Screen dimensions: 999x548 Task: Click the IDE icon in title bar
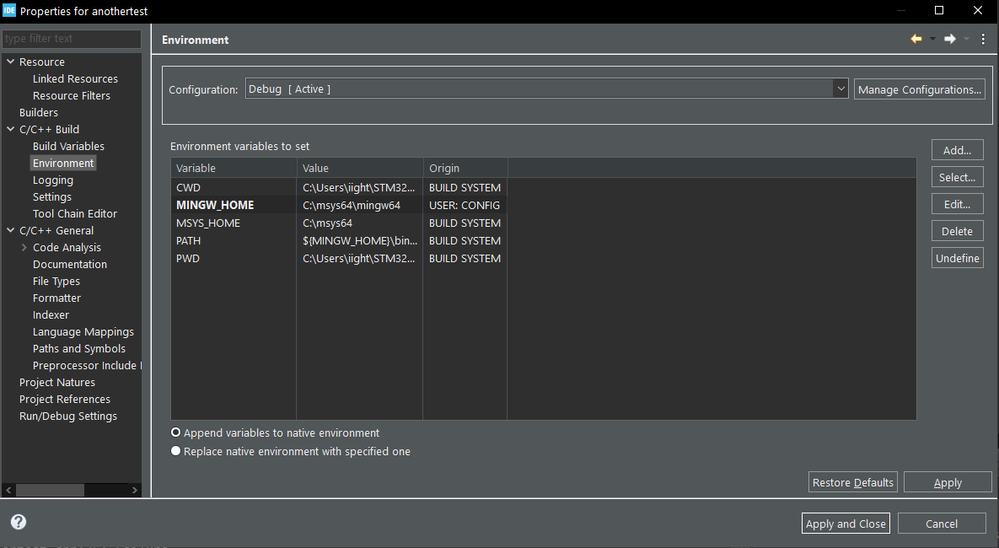pyautogui.click(x=9, y=10)
